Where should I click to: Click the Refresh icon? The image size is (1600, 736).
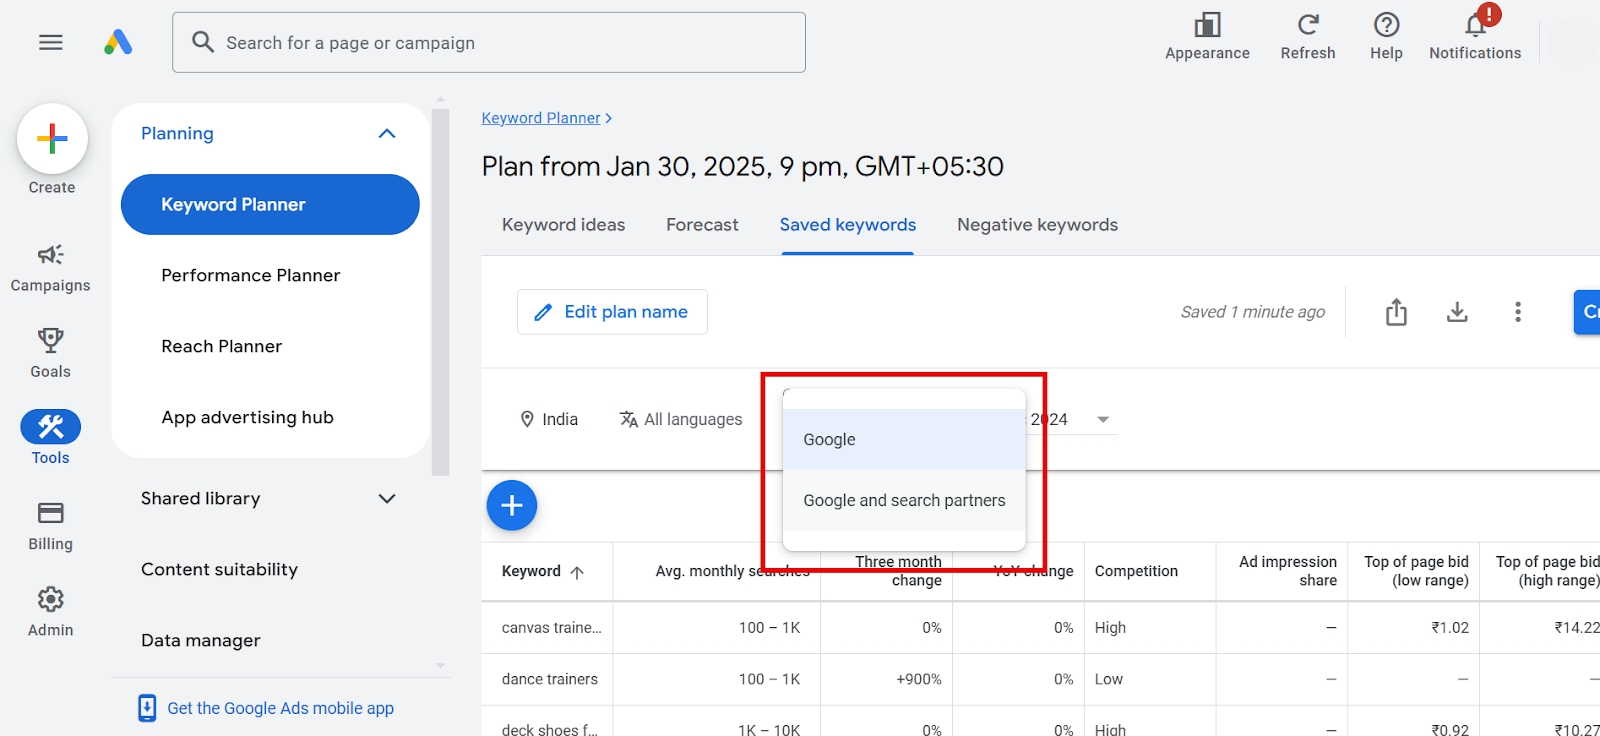click(x=1308, y=26)
